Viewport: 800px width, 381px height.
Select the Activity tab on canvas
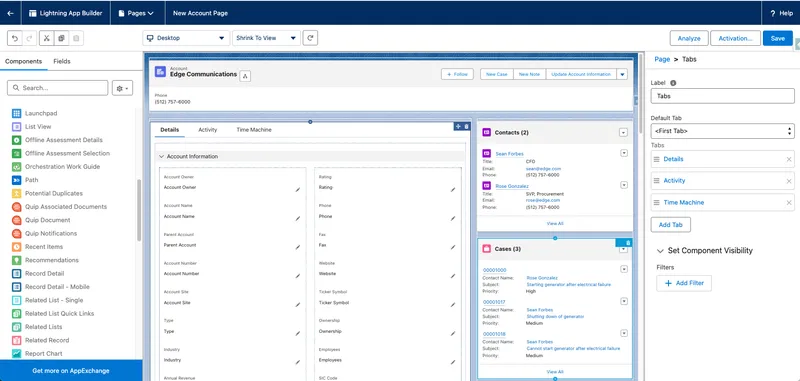pos(208,130)
